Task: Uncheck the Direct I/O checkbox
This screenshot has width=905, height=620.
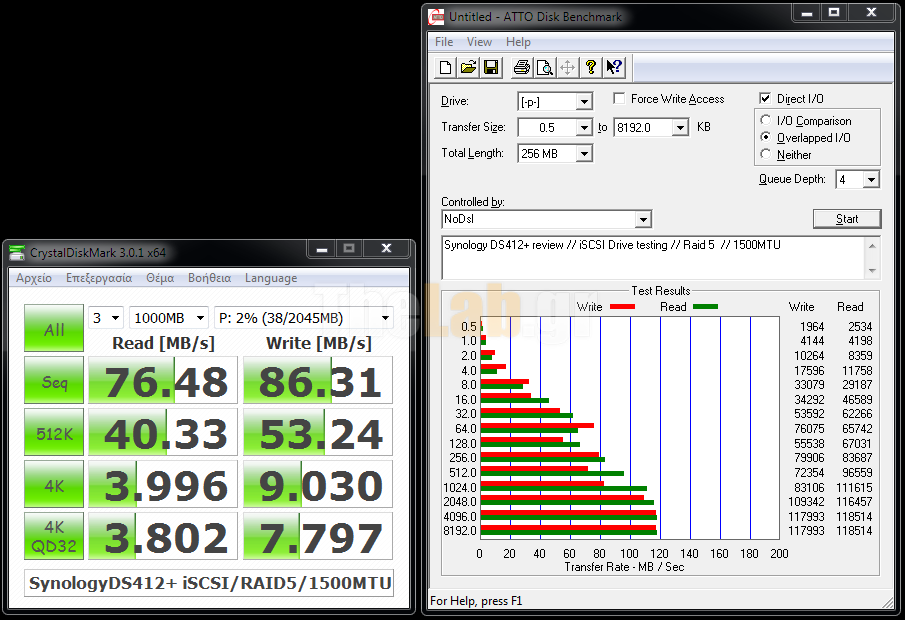Action: point(765,99)
